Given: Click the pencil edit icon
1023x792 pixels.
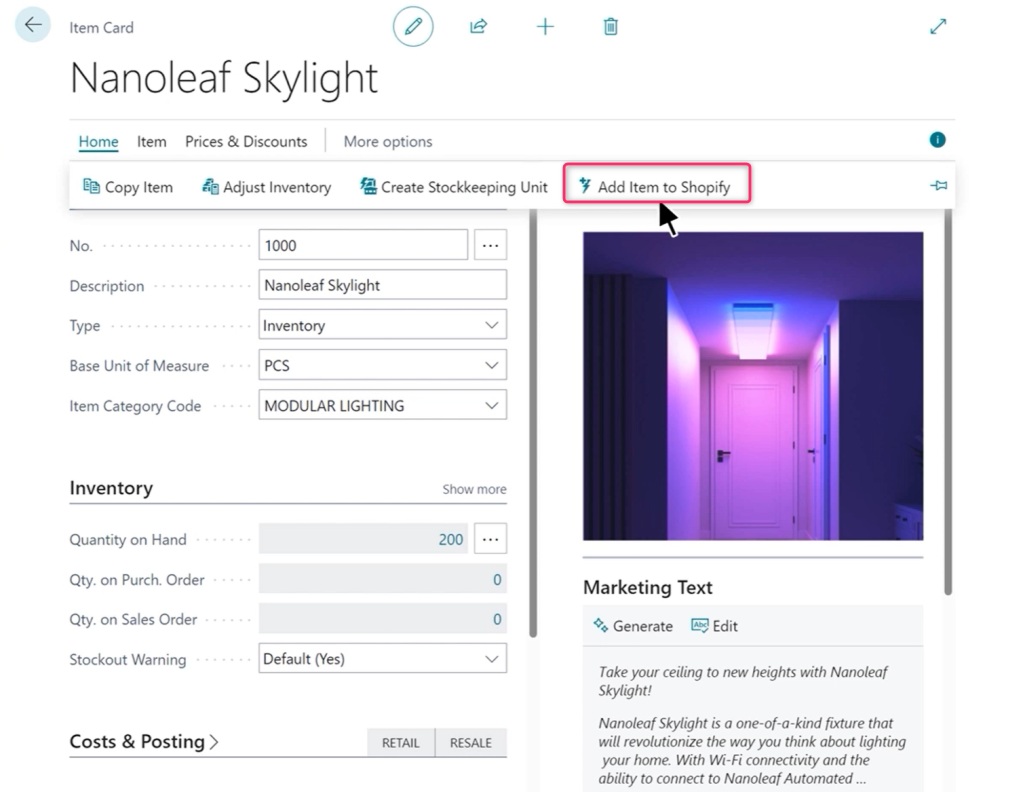Looking at the screenshot, I should pos(413,27).
